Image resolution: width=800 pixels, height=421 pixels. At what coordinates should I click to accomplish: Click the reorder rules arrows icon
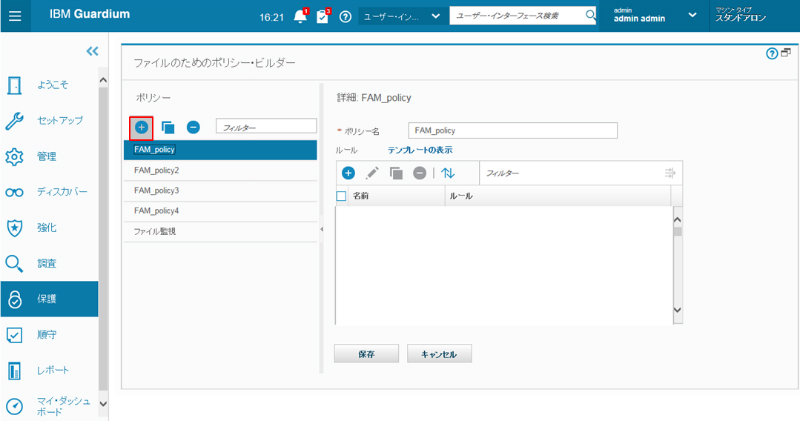447,173
